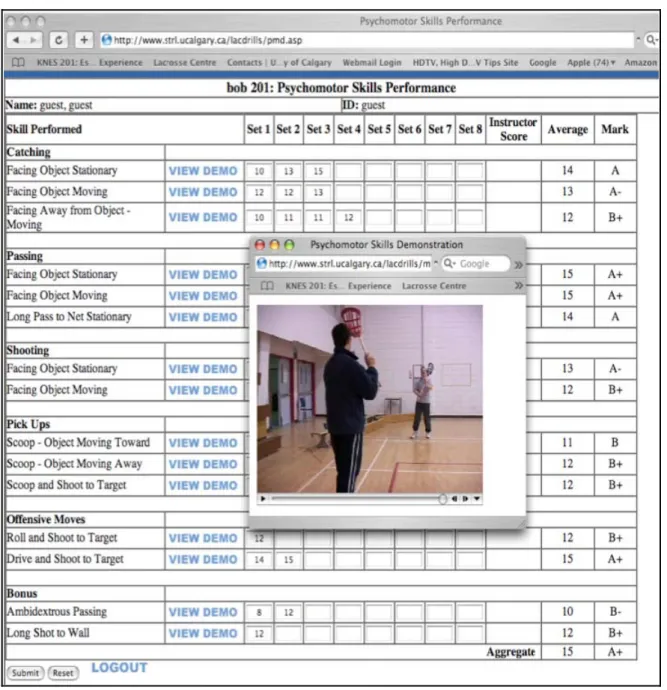View demo for Facing Away from Object Moving
This screenshot has width=667, height=690.
coord(203,217)
